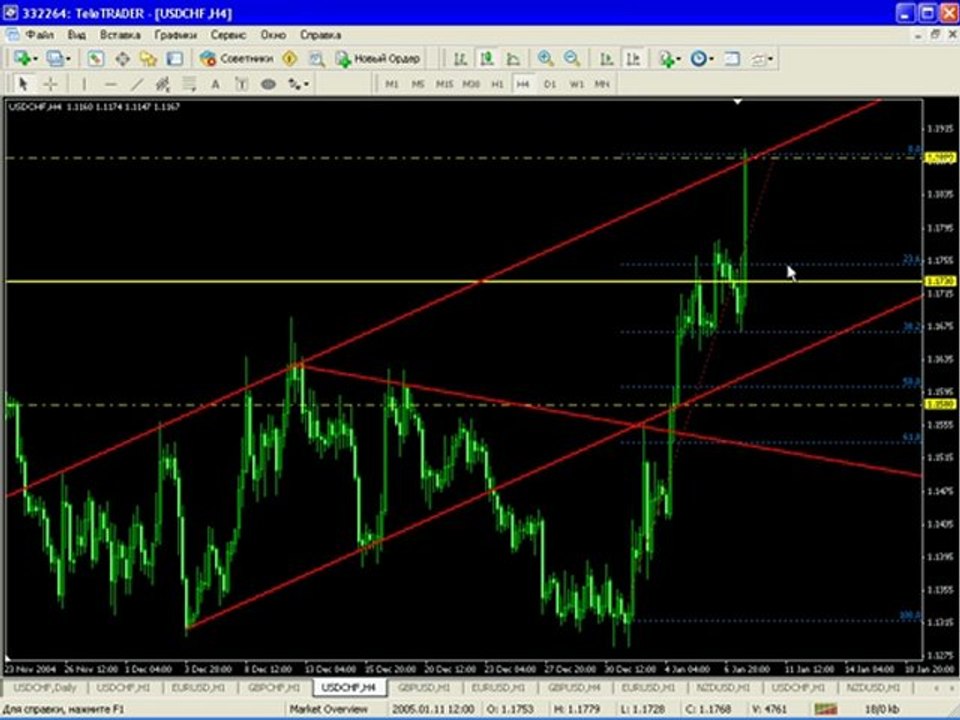The width and height of the screenshot is (960, 720).
Task: Expand the Periods dropdown arrow
Action: [x=711, y=59]
